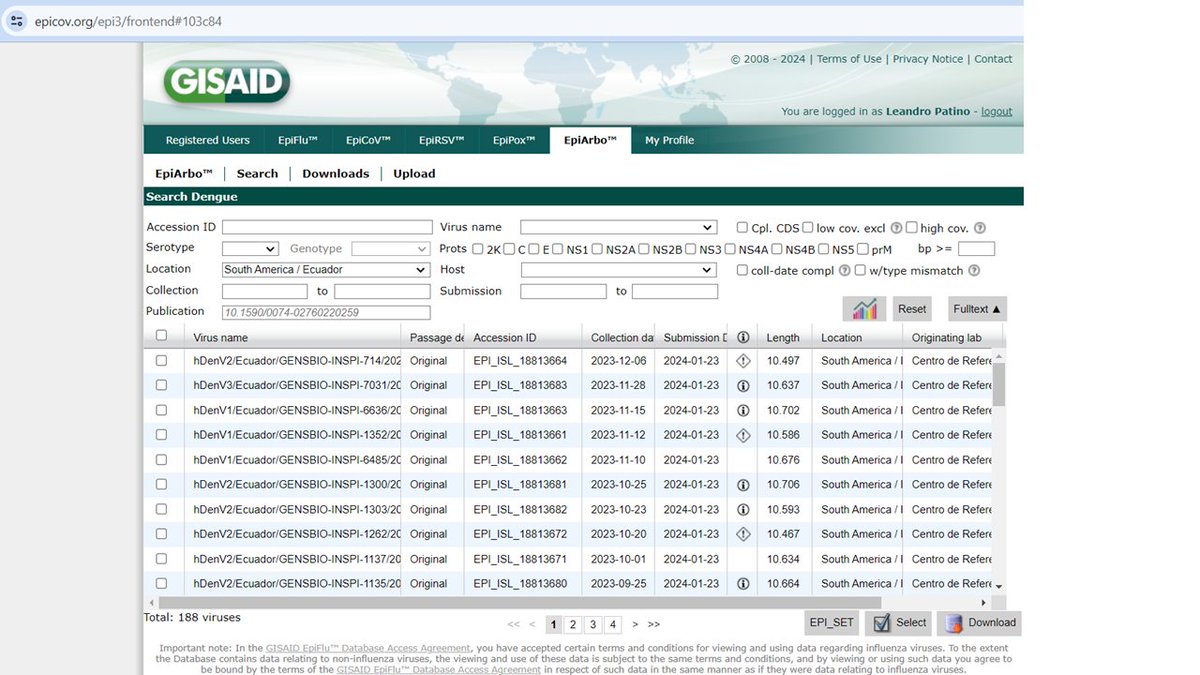The height and width of the screenshot is (675, 1200).
Task: Click info icon for EPI_ISL_18813682 row
Action: click(743, 510)
